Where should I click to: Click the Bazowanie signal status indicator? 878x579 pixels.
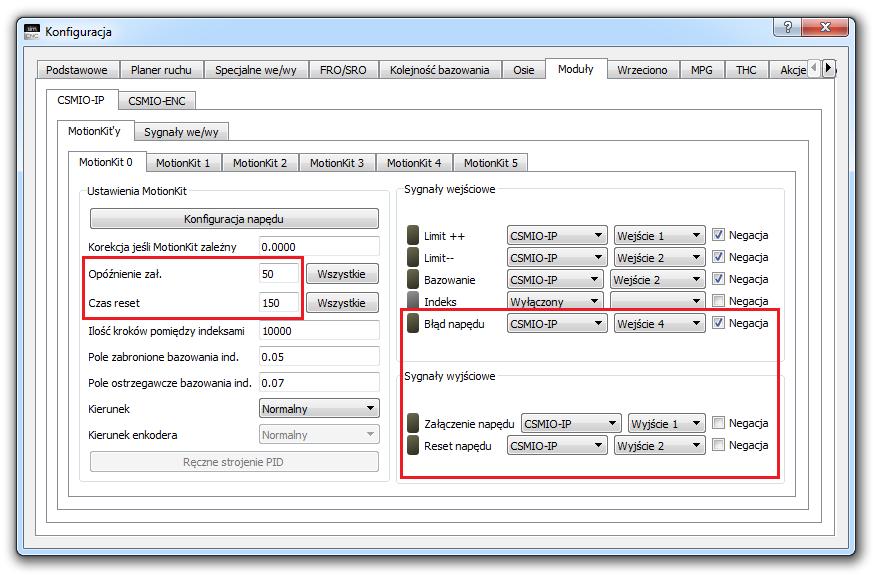(x=413, y=279)
